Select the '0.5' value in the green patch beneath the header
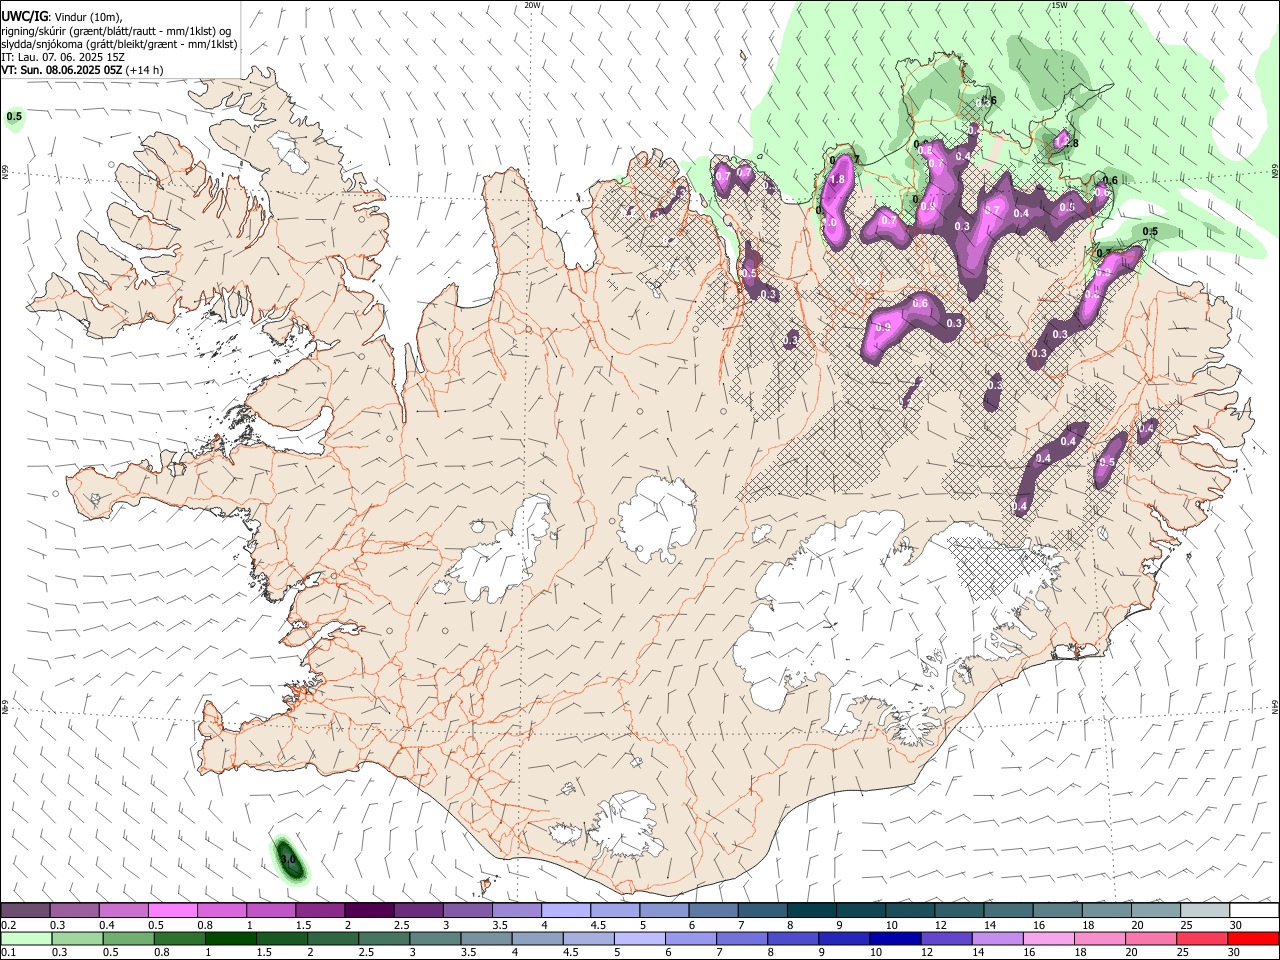1280x960 pixels. tap(14, 117)
